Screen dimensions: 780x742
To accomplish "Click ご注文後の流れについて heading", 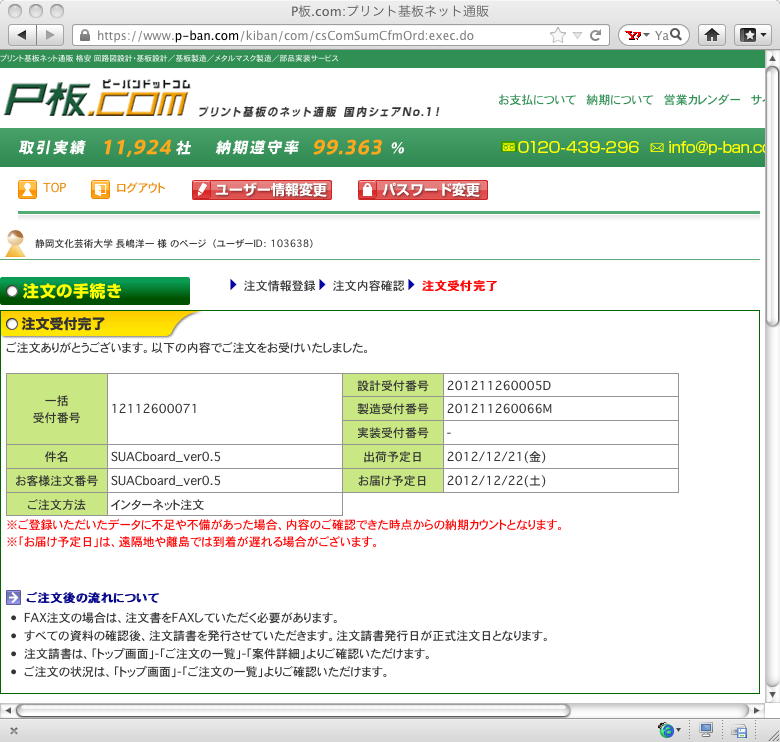I will pyautogui.click(x=92, y=597).
